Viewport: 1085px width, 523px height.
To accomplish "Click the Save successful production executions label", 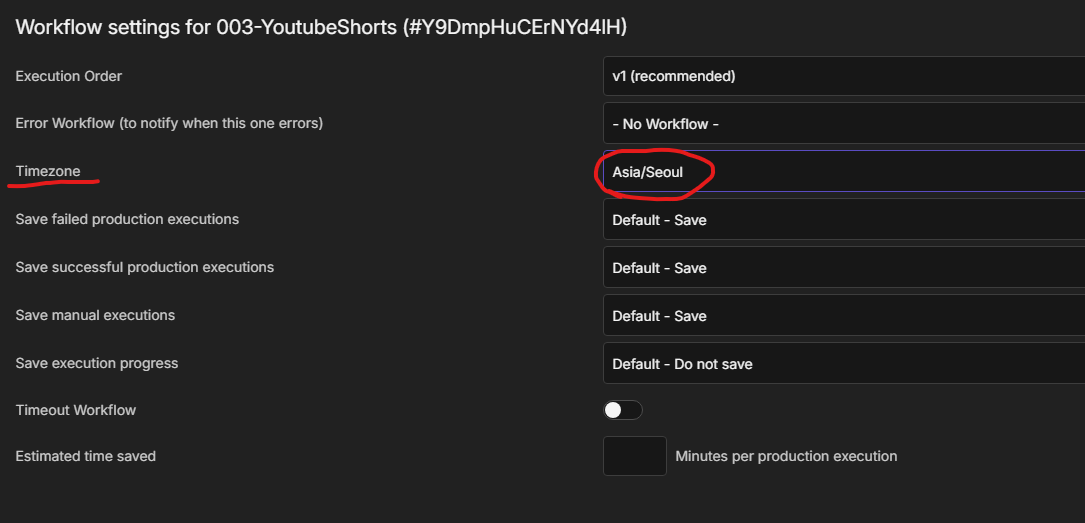I will [x=145, y=267].
